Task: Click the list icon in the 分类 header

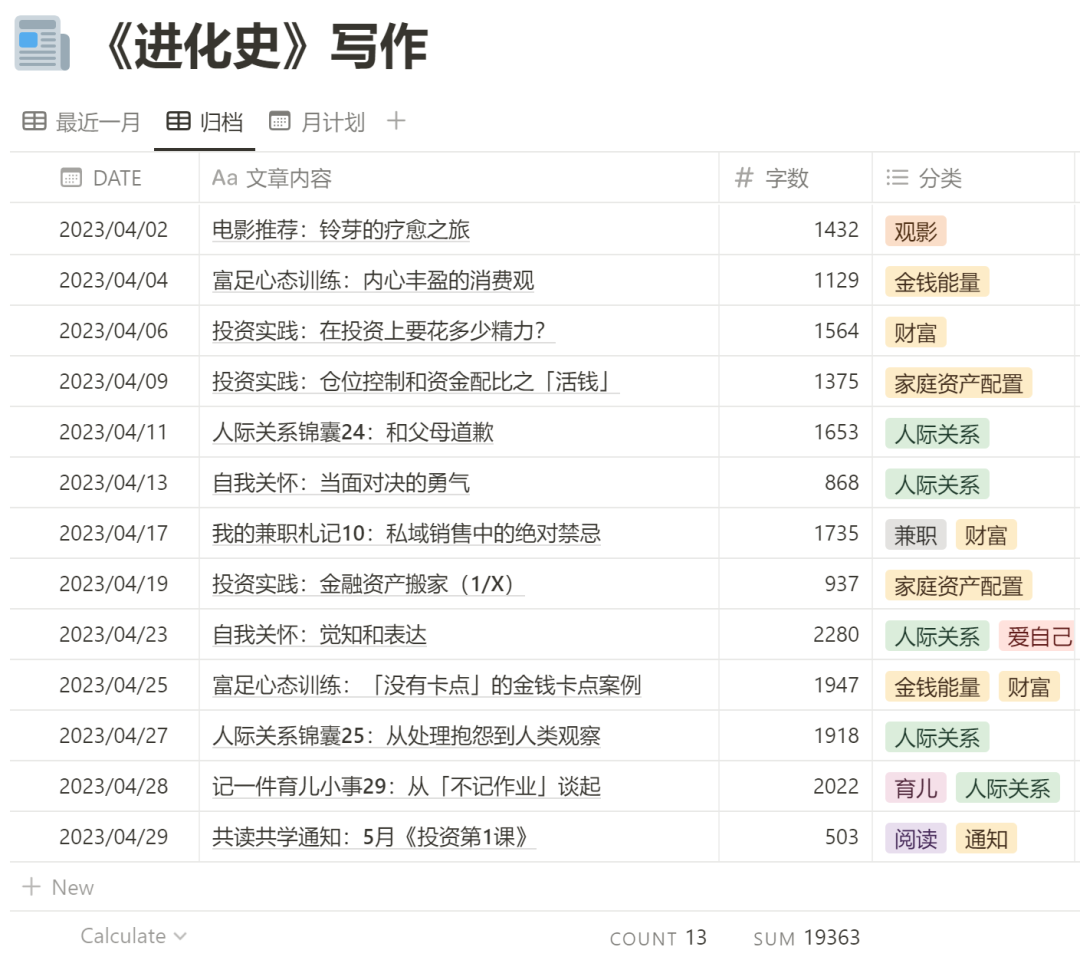Action: pos(897,178)
